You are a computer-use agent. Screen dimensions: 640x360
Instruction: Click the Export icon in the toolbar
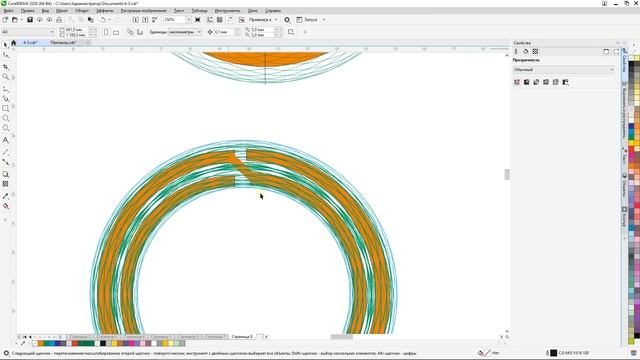click(x=145, y=20)
